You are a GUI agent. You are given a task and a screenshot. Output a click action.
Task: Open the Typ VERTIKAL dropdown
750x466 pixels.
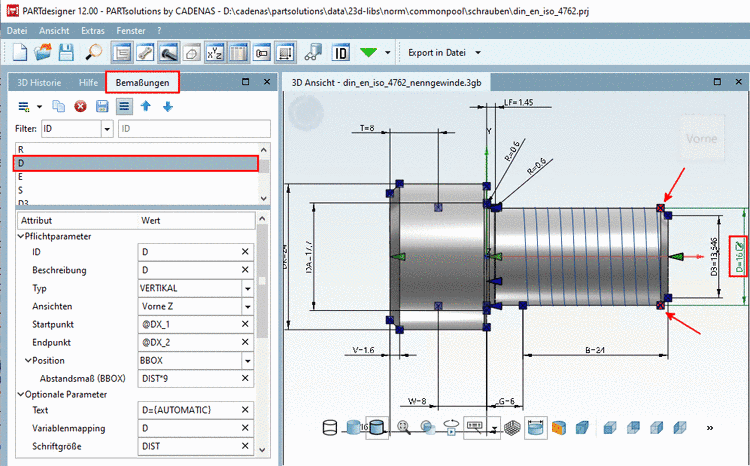pos(246,288)
